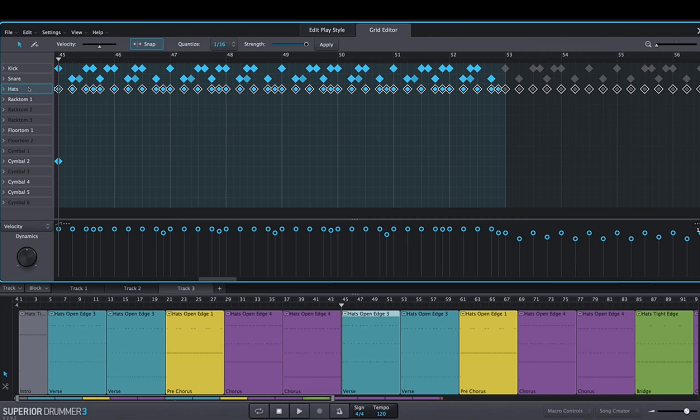Open the Song Creator selector
This screenshot has height=420, width=700.
pyautogui.click(x=619, y=411)
